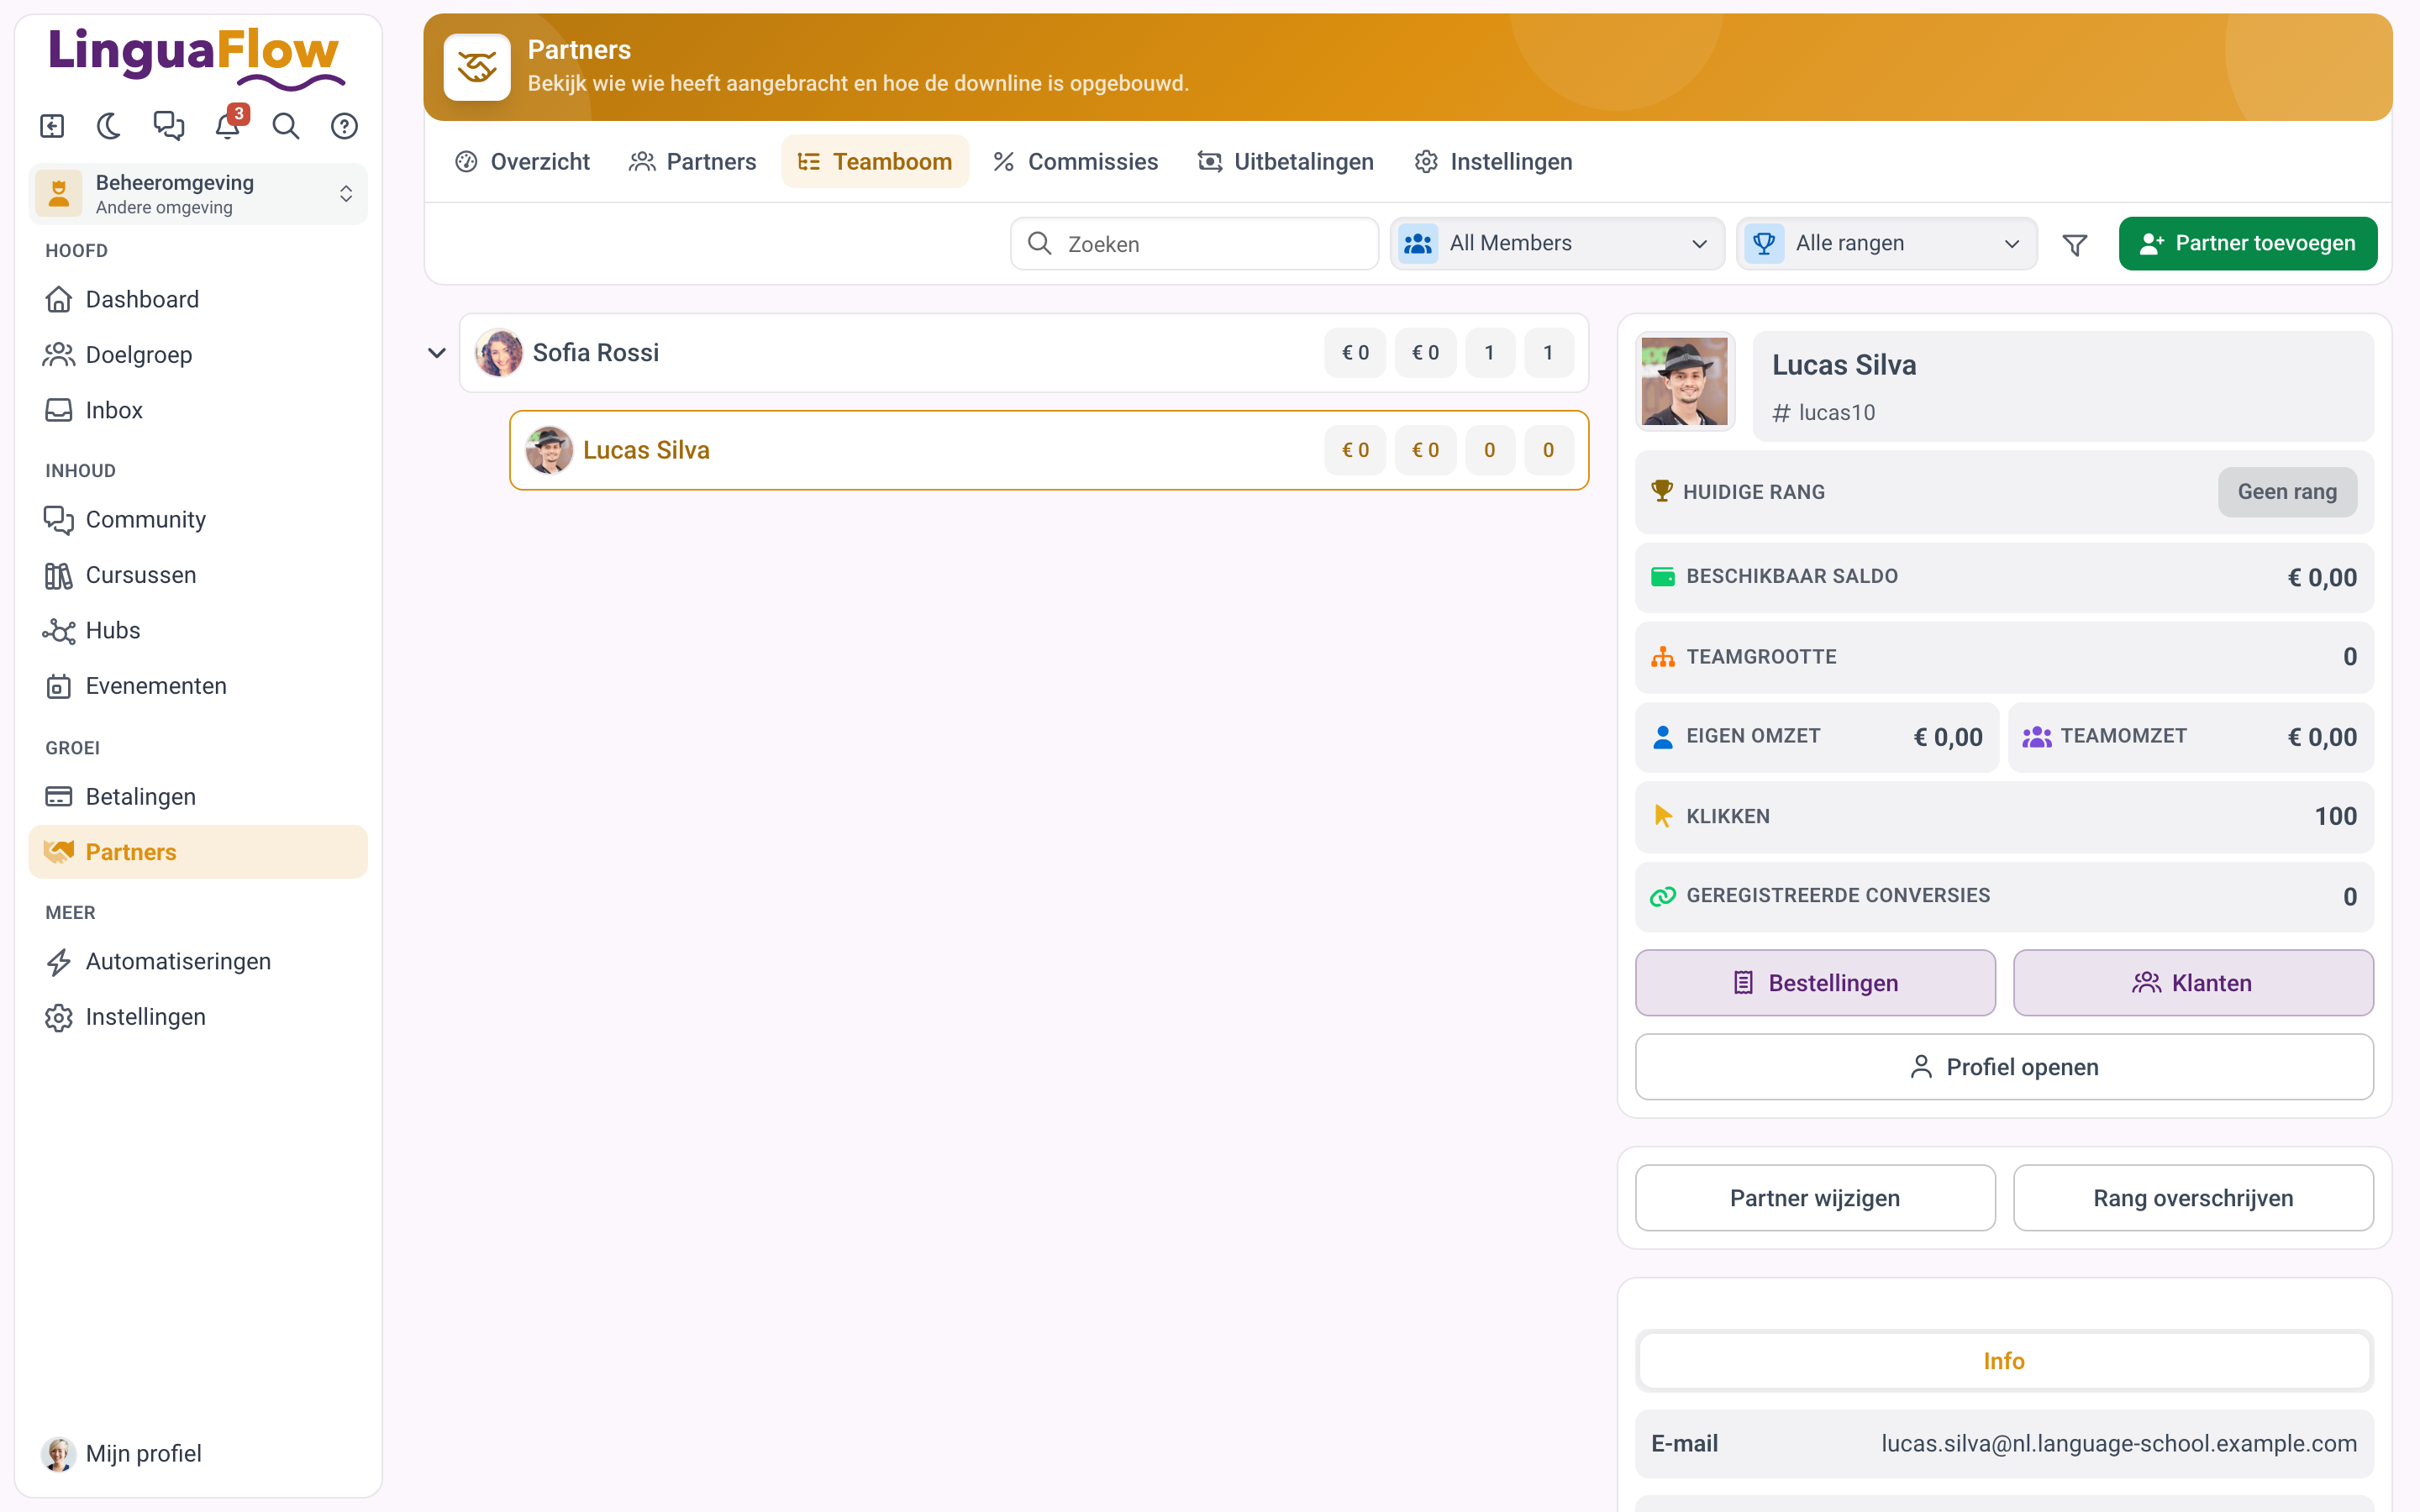Click Rang overschrijven button
This screenshot has width=2420, height=1512.
pos(2193,1198)
